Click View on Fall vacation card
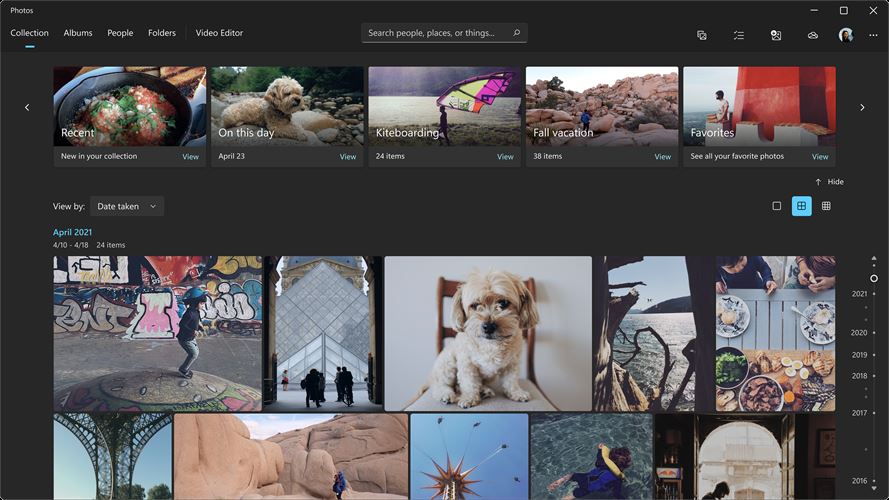 pos(662,156)
